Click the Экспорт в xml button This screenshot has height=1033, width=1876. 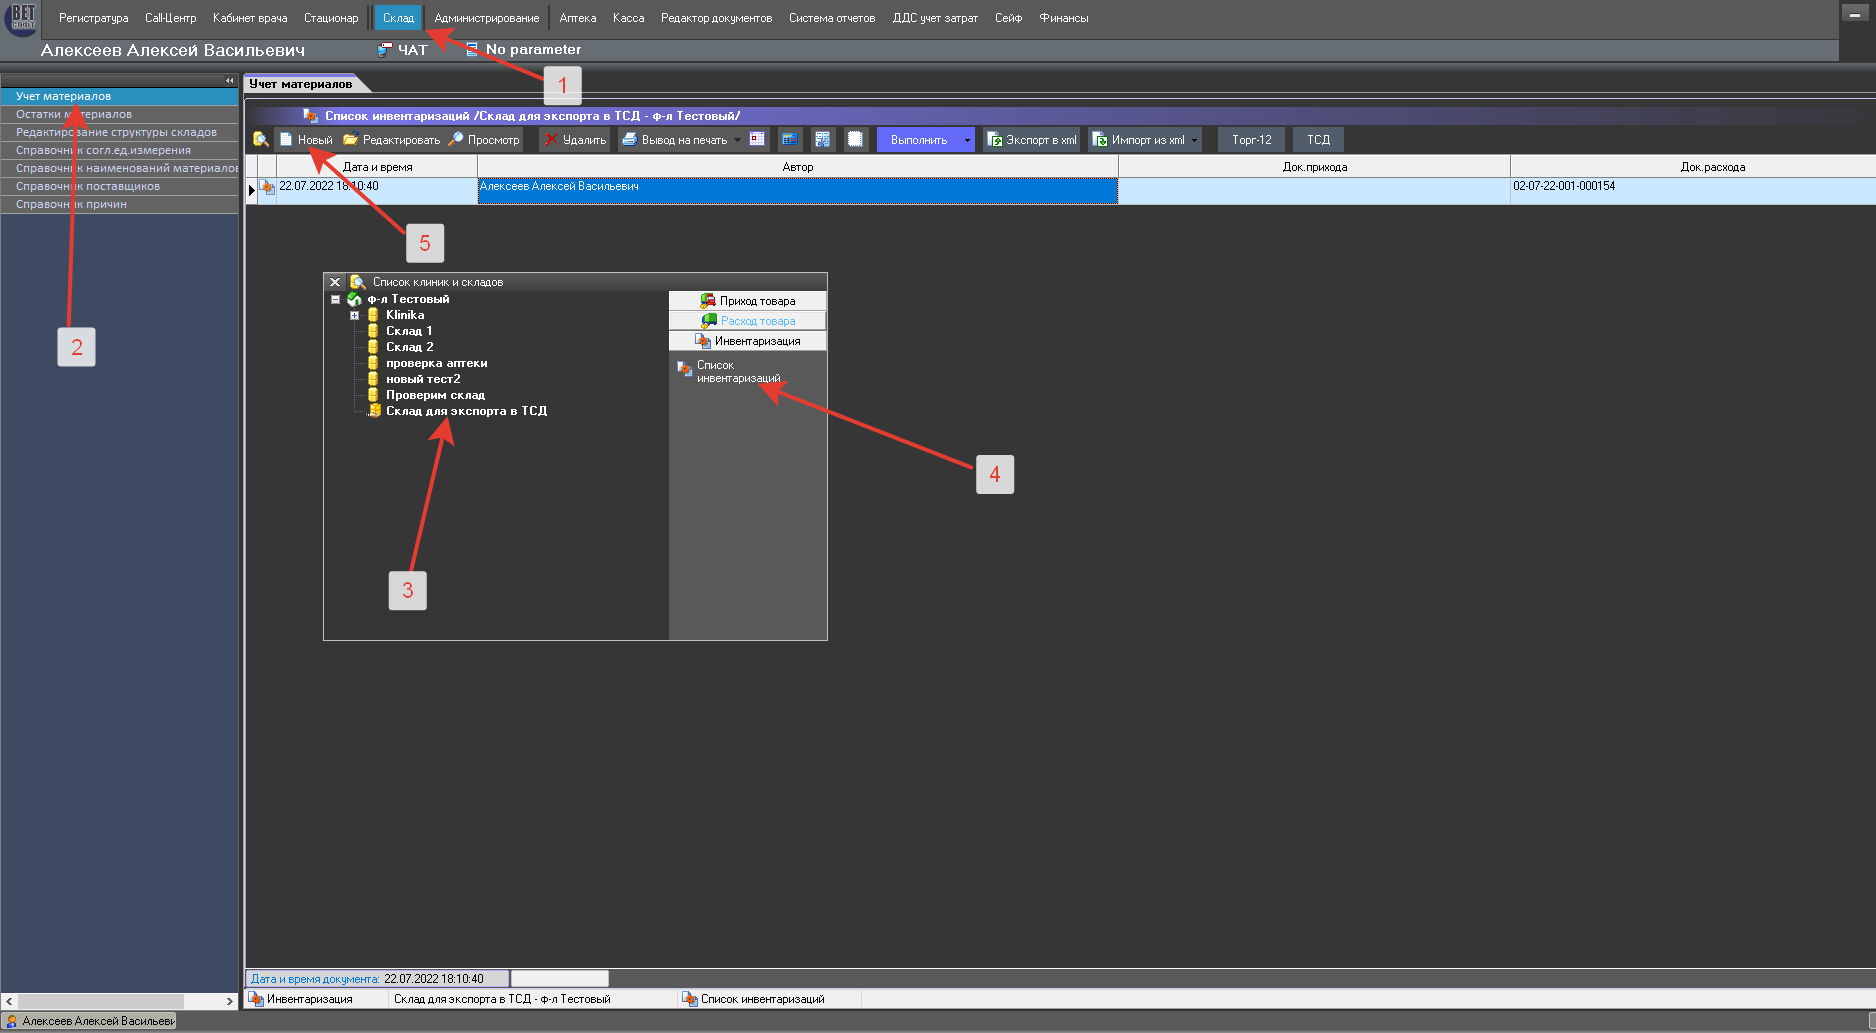[x=1031, y=140]
